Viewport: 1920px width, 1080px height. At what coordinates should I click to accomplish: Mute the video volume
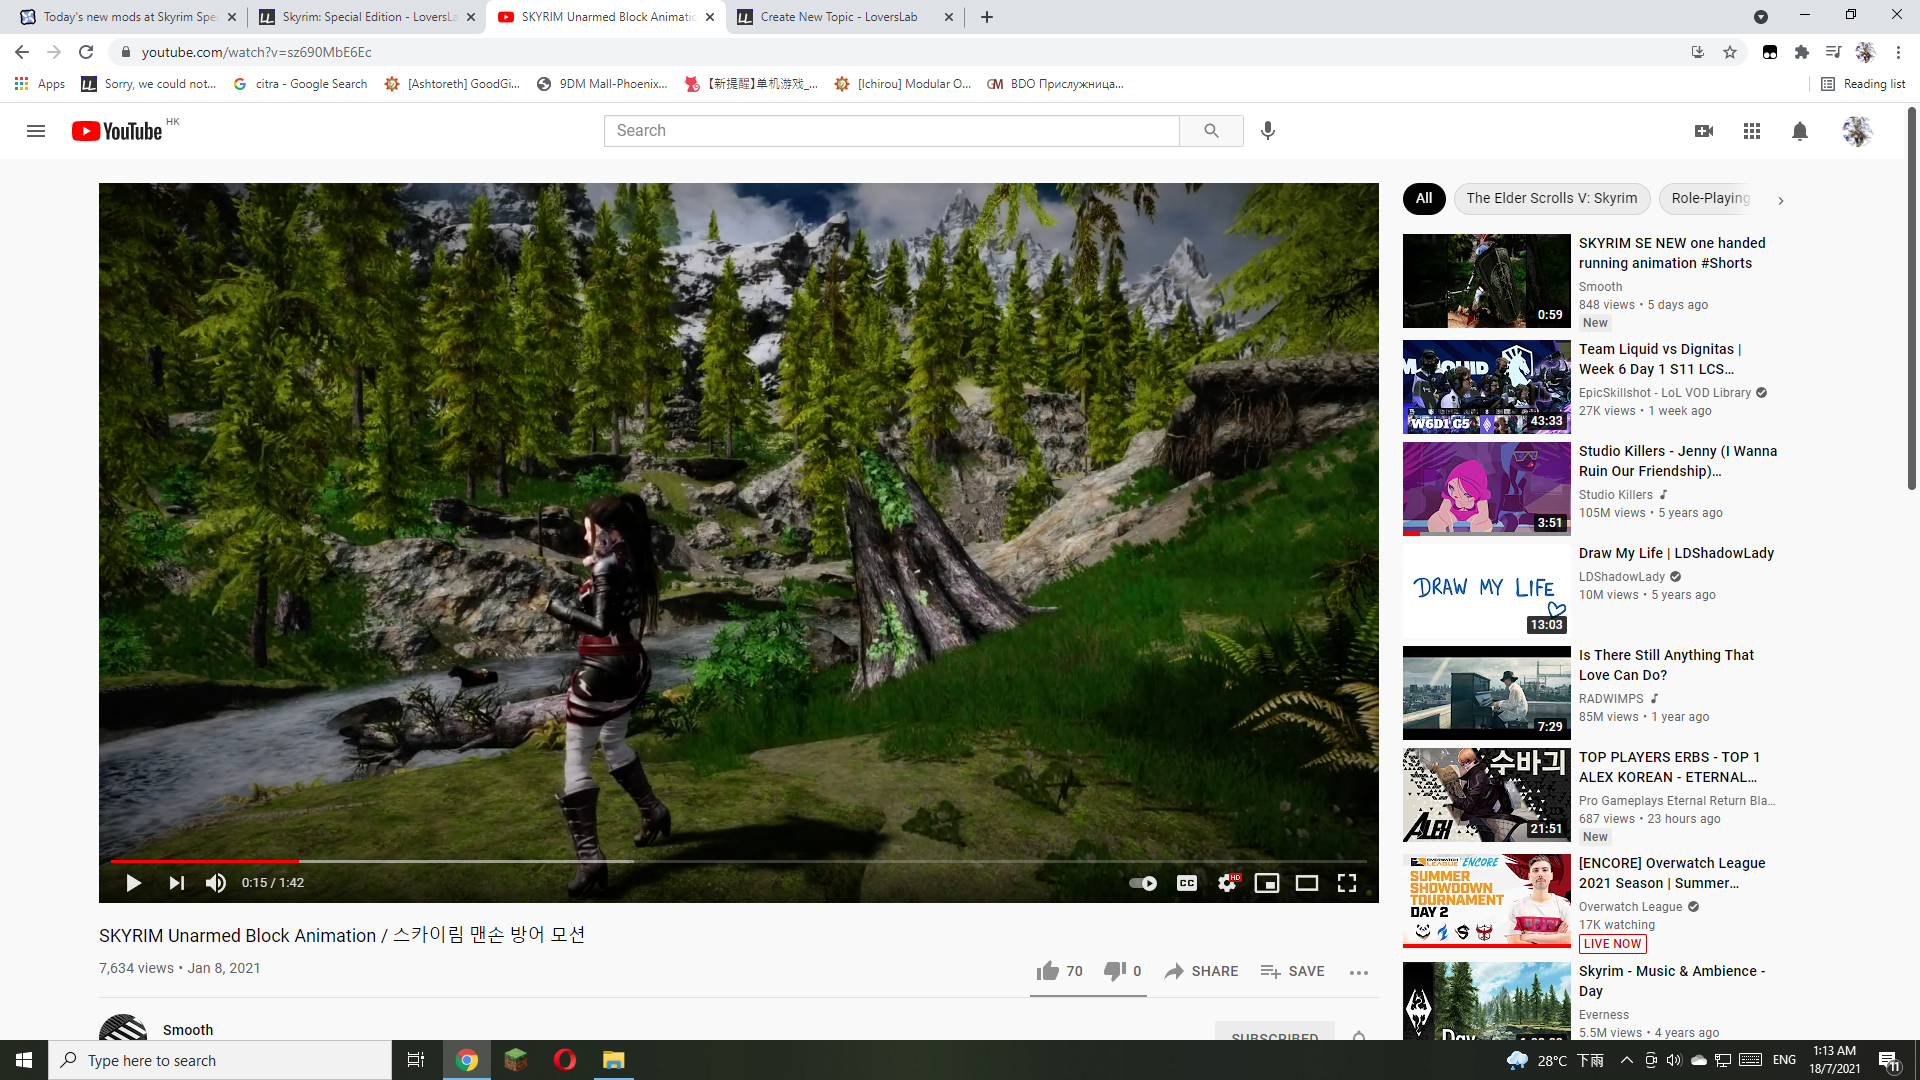click(x=215, y=883)
